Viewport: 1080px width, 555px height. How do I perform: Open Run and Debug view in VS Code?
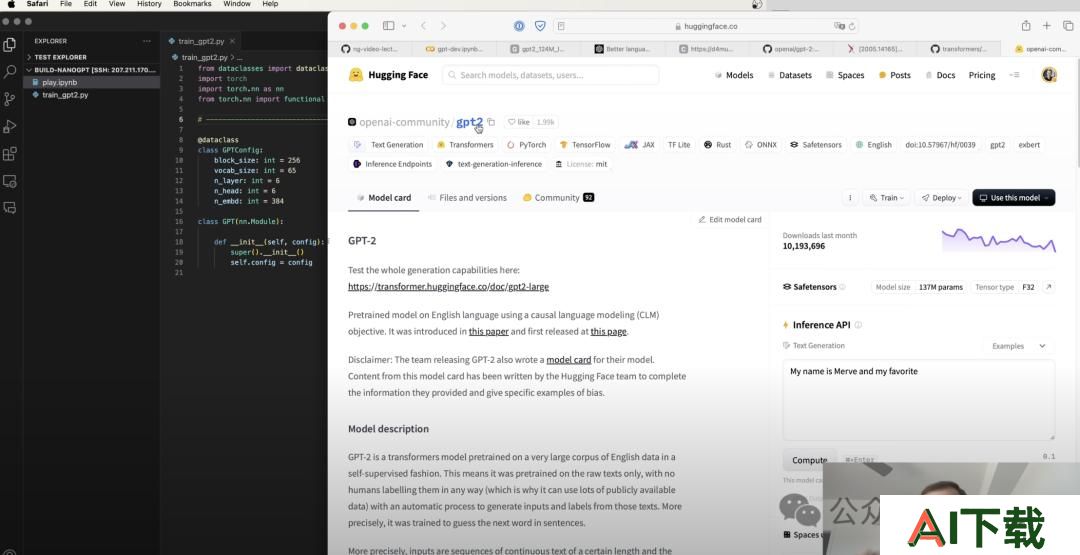click(10, 127)
